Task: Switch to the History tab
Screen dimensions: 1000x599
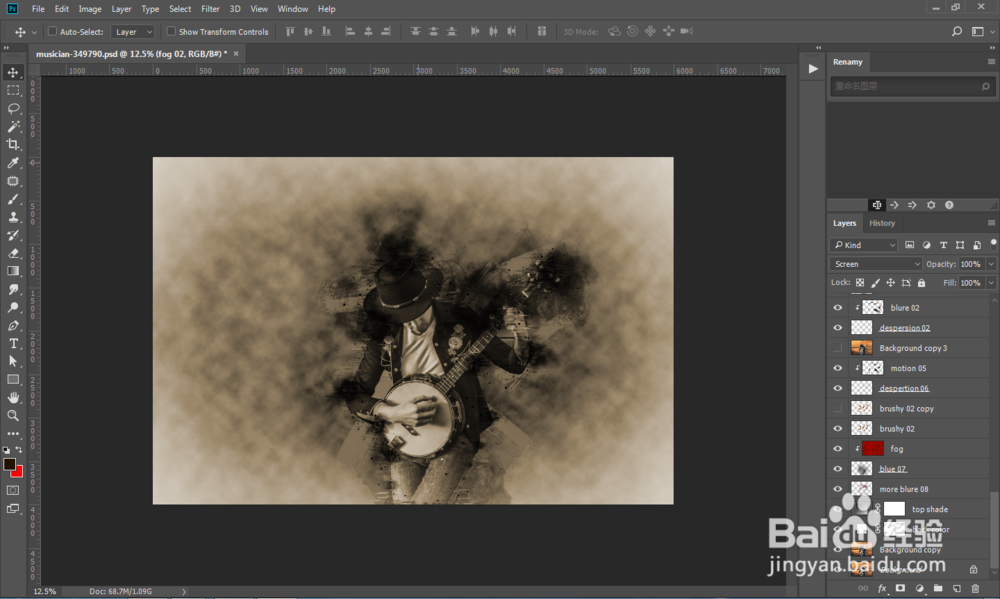Action: (882, 223)
